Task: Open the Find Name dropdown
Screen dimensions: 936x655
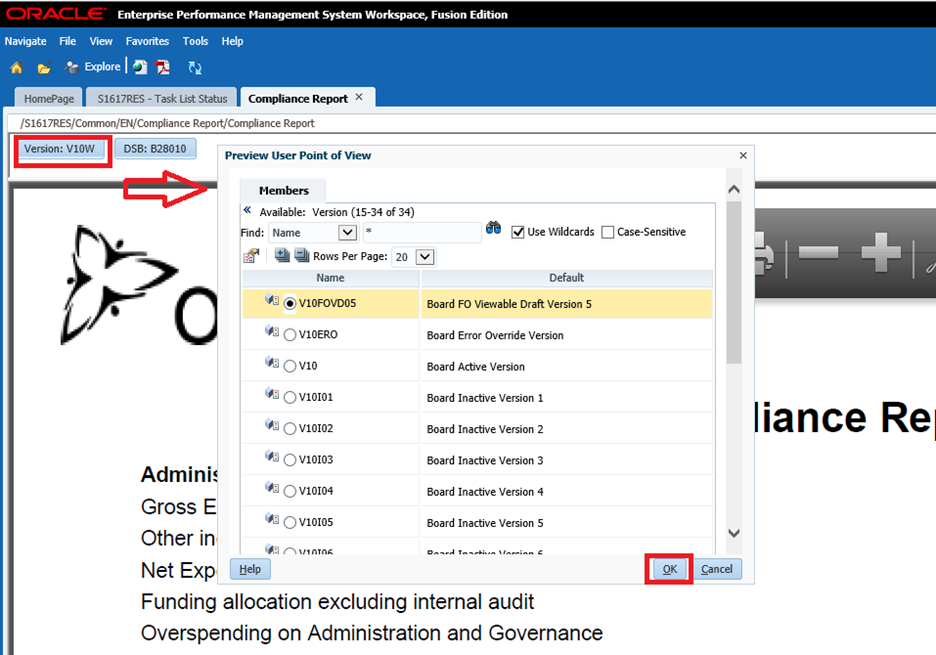Action: 347,232
